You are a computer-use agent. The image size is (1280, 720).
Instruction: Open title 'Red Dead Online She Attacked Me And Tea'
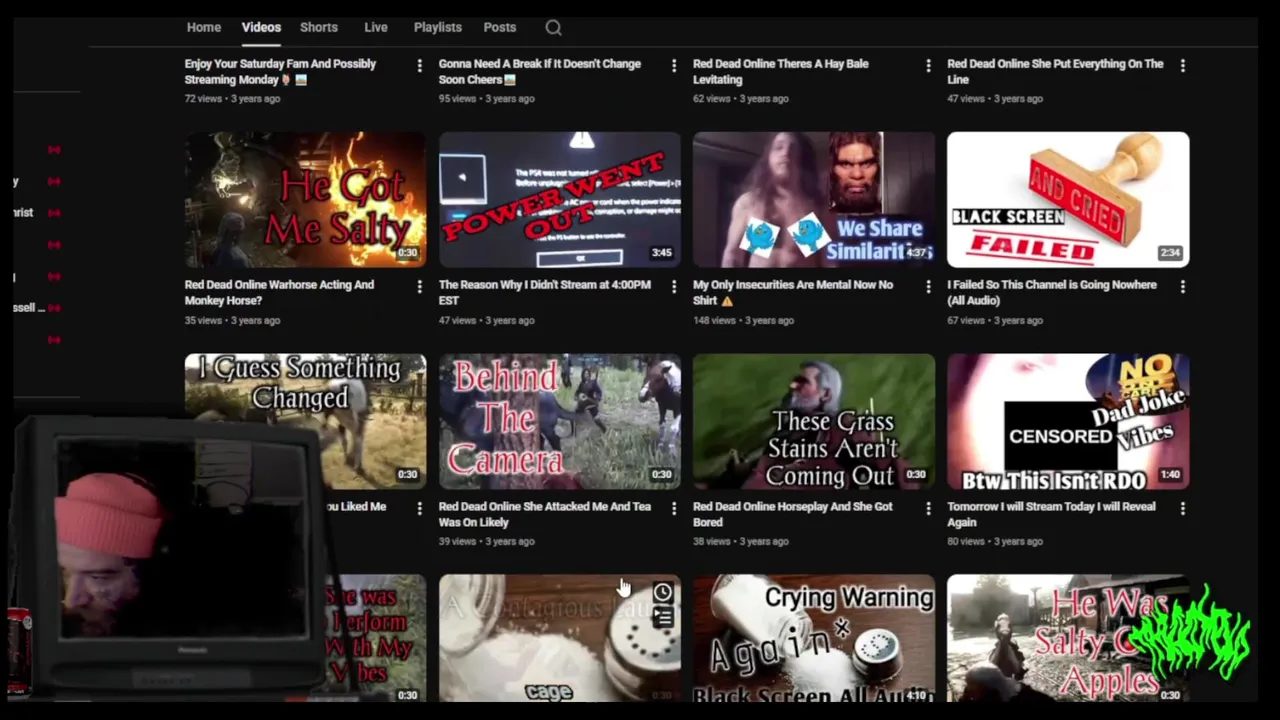pos(545,514)
